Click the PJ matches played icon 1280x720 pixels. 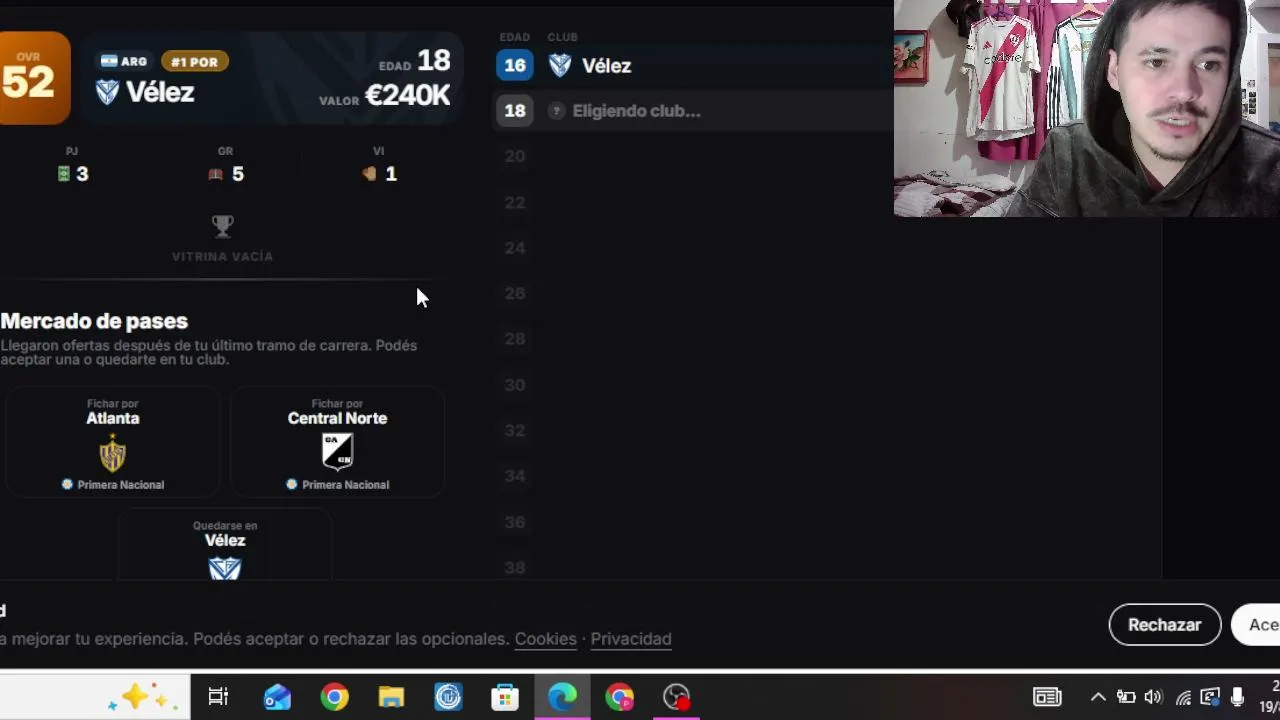click(64, 174)
